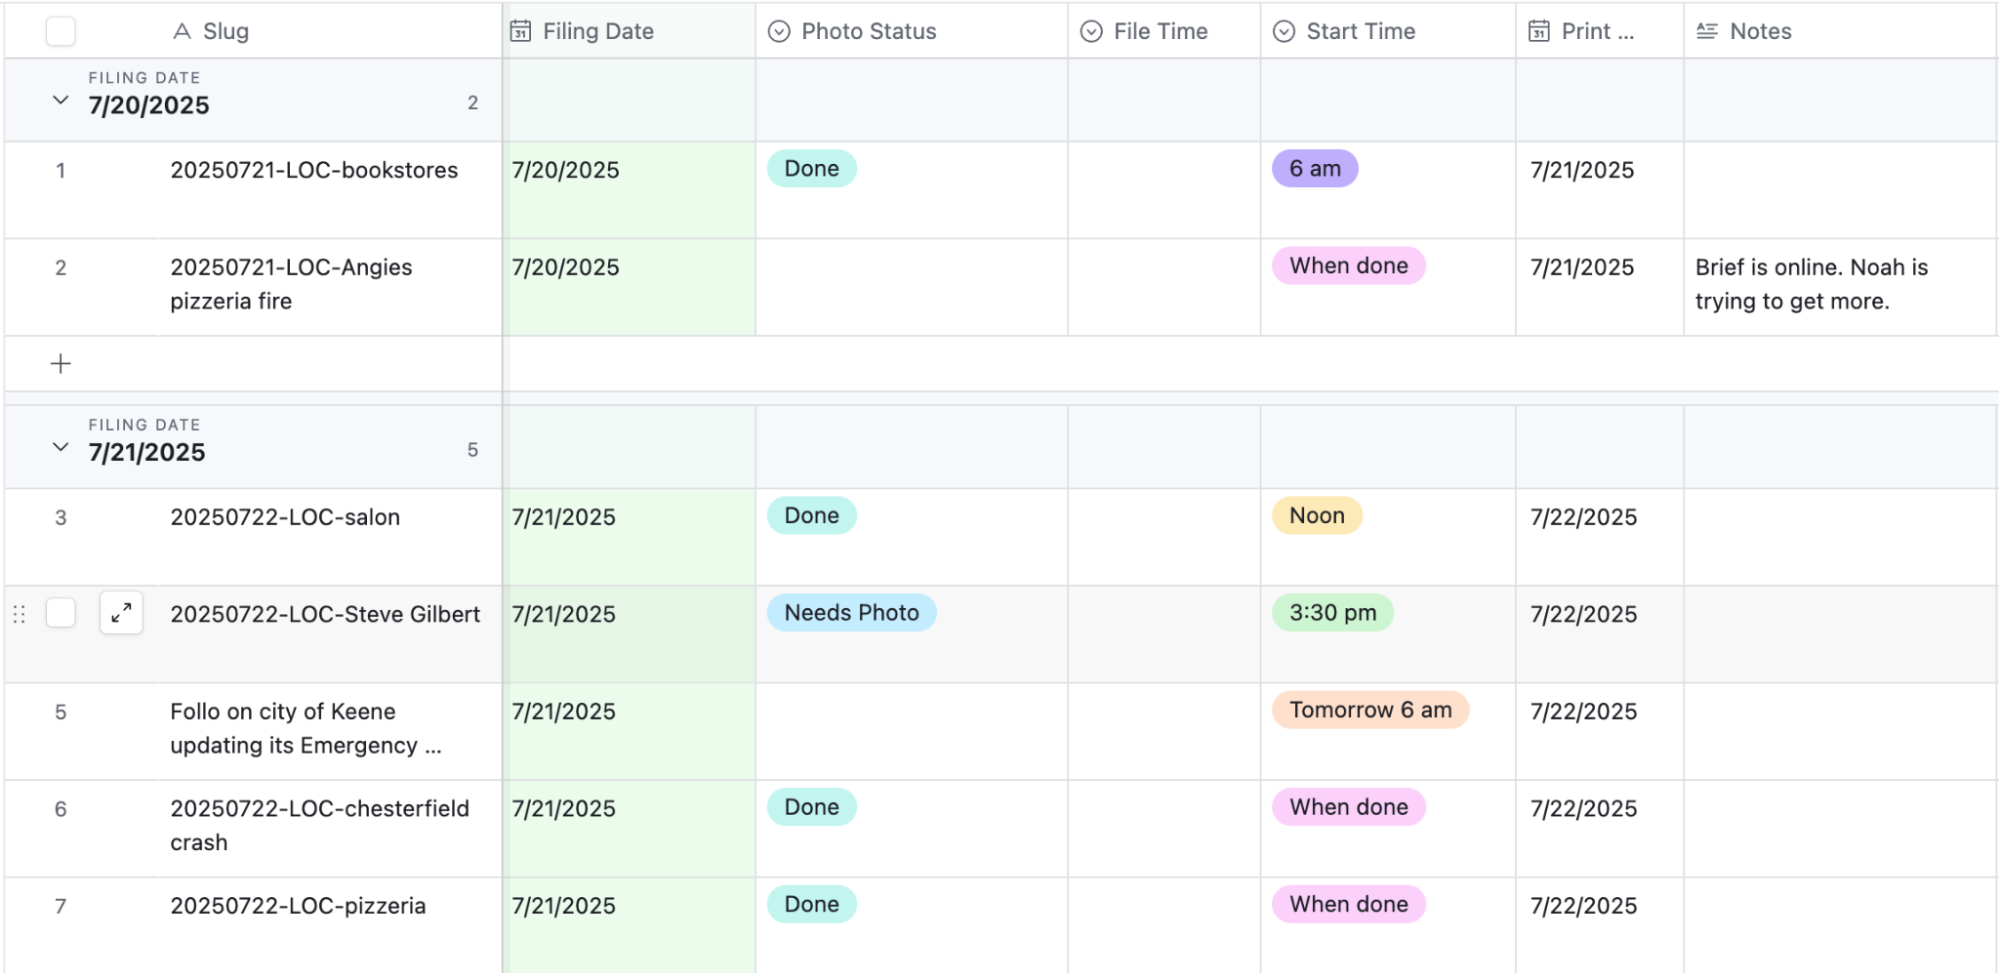The width and height of the screenshot is (1999, 974).
Task: Collapse the 7/20/2025 filing date group
Action: [60, 100]
